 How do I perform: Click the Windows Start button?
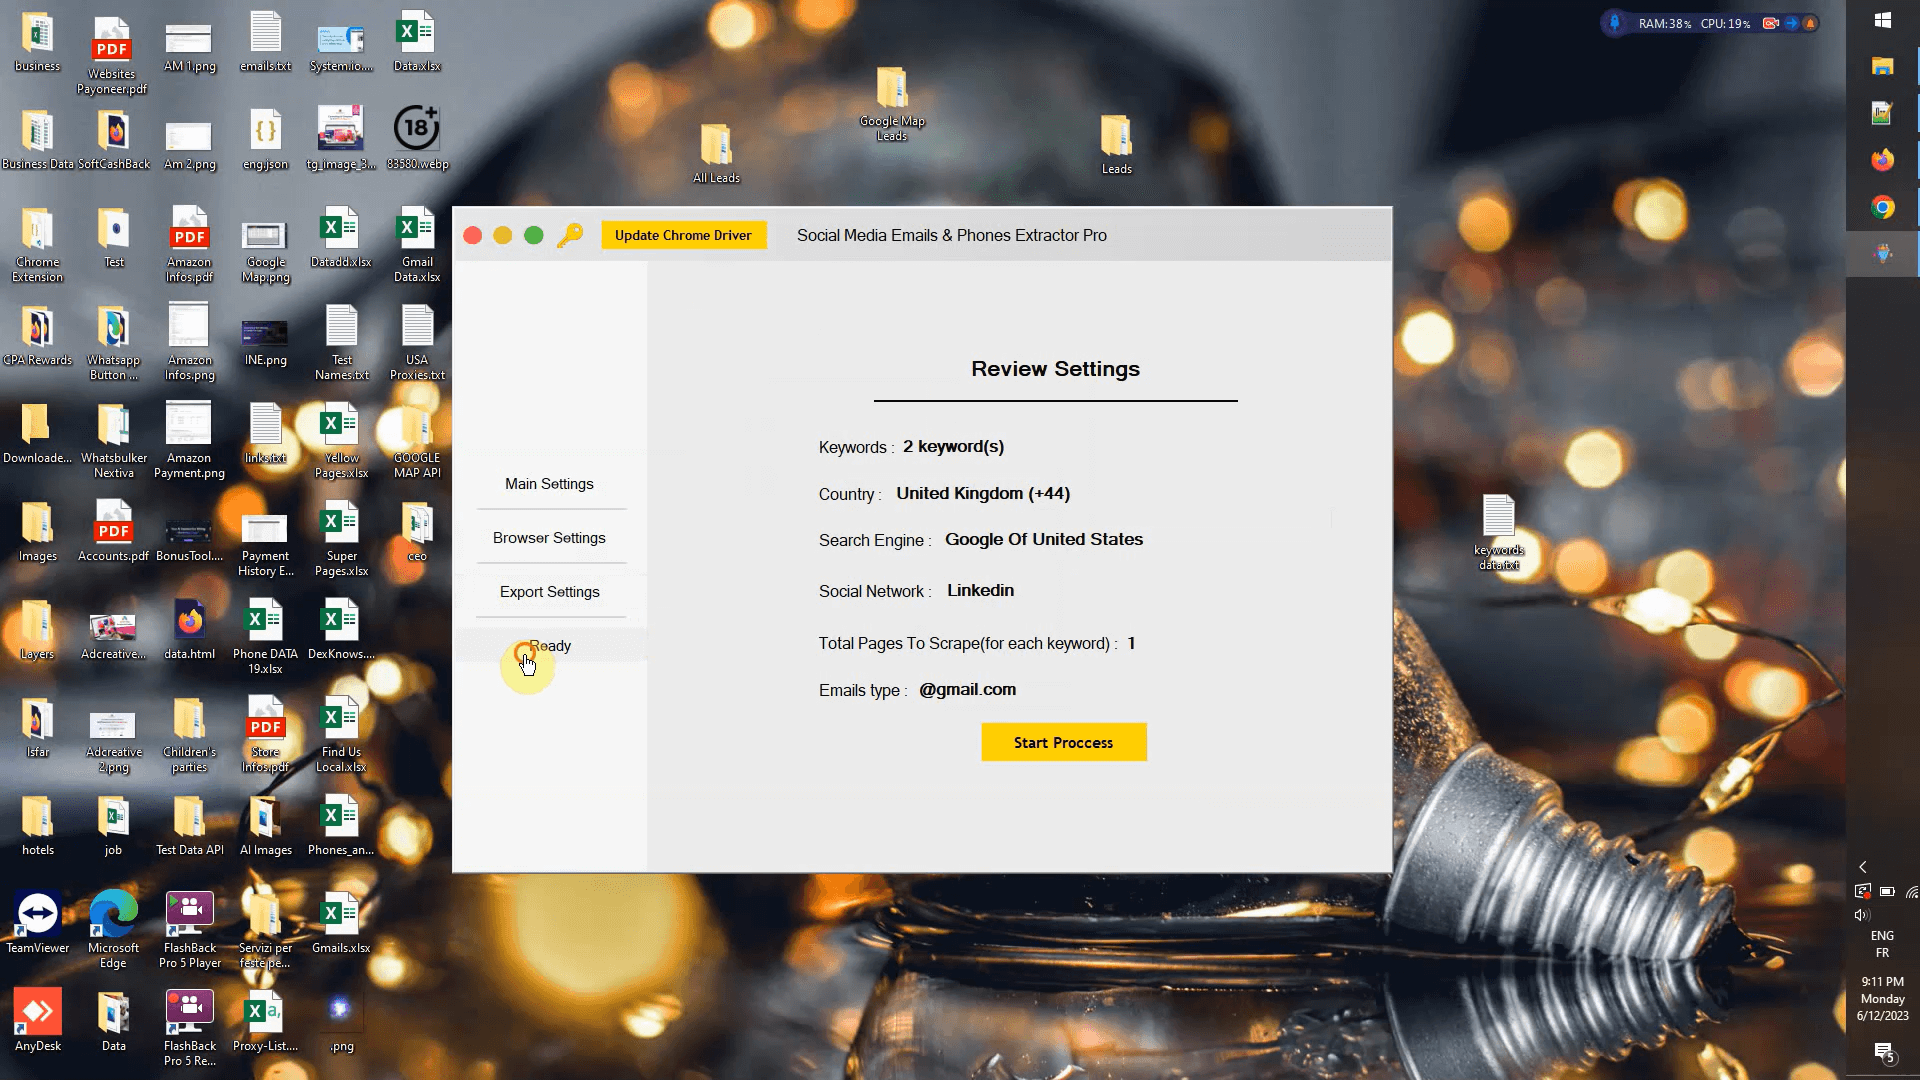(1882, 20)
